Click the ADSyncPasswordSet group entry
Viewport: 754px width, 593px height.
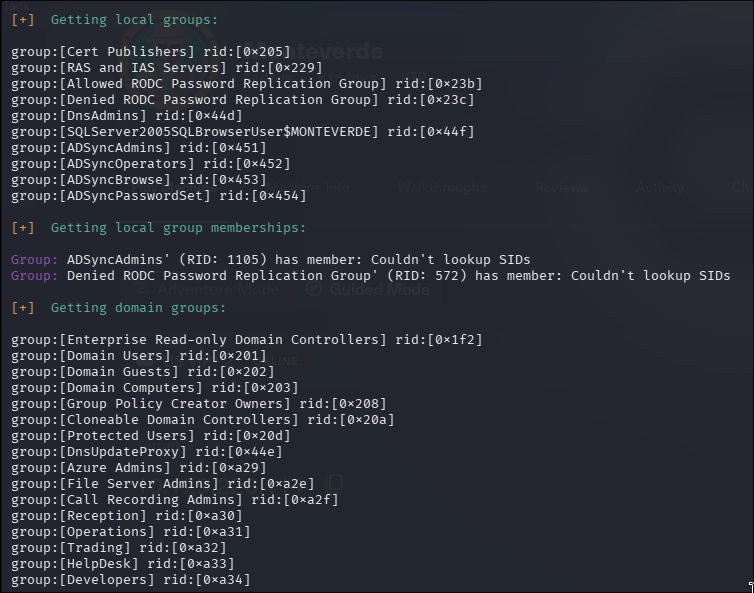(x=159, y=196)
